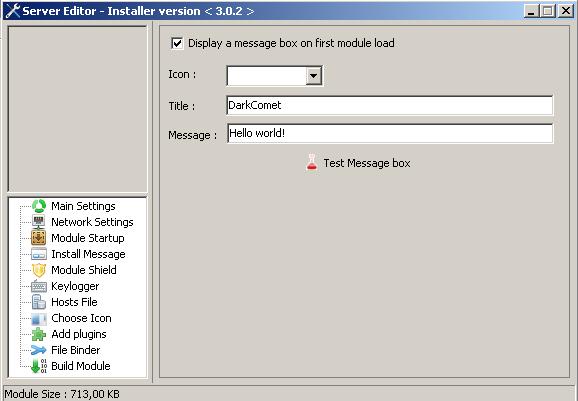The image size is (578, 401).
Task: Select the Hosts File document icon
Action: (x=39, y=302)
